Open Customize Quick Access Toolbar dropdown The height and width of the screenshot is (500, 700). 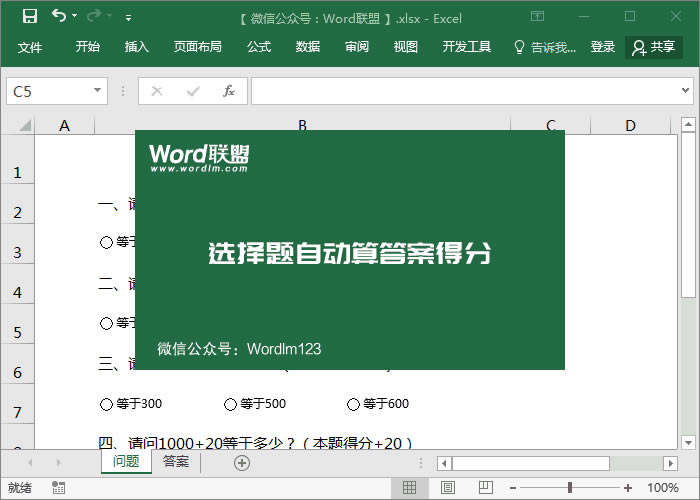[x=128, y=17]
